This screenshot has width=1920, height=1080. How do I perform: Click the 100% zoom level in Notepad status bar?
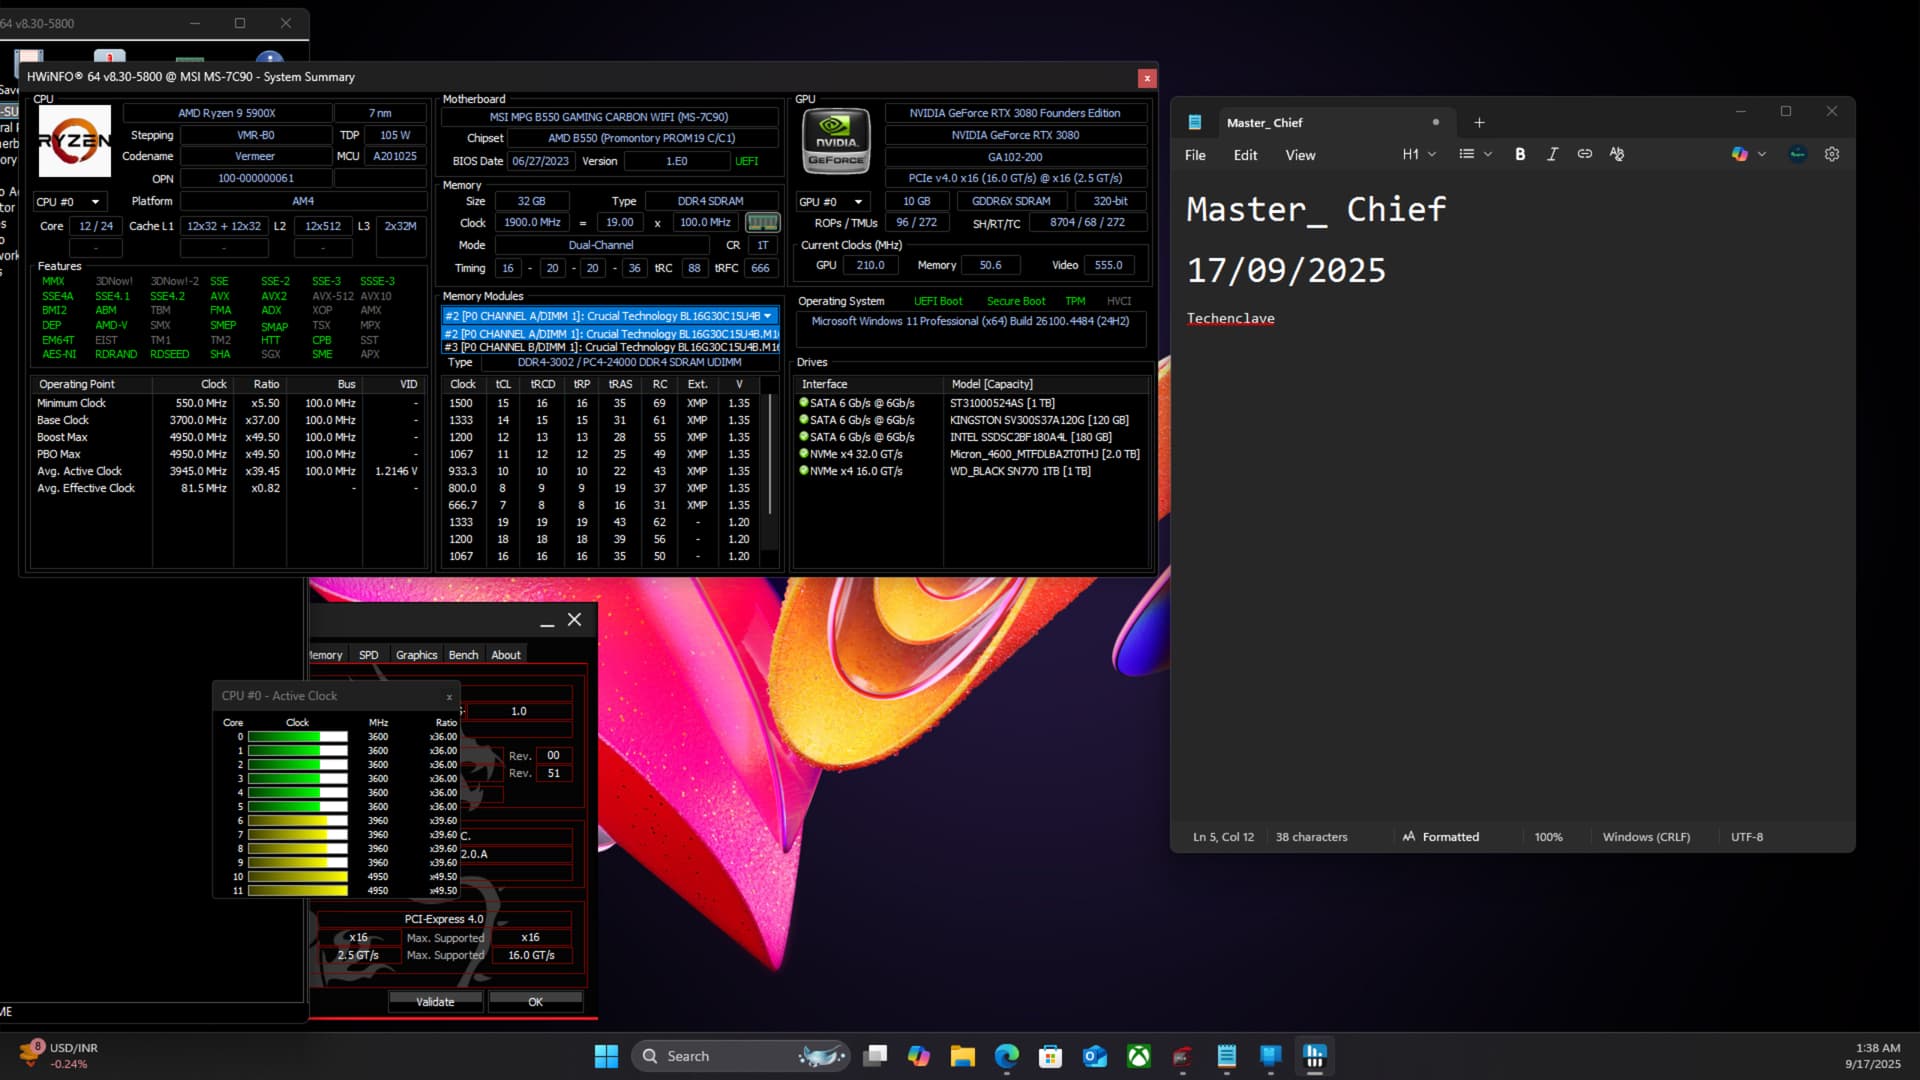point(1548,837)
